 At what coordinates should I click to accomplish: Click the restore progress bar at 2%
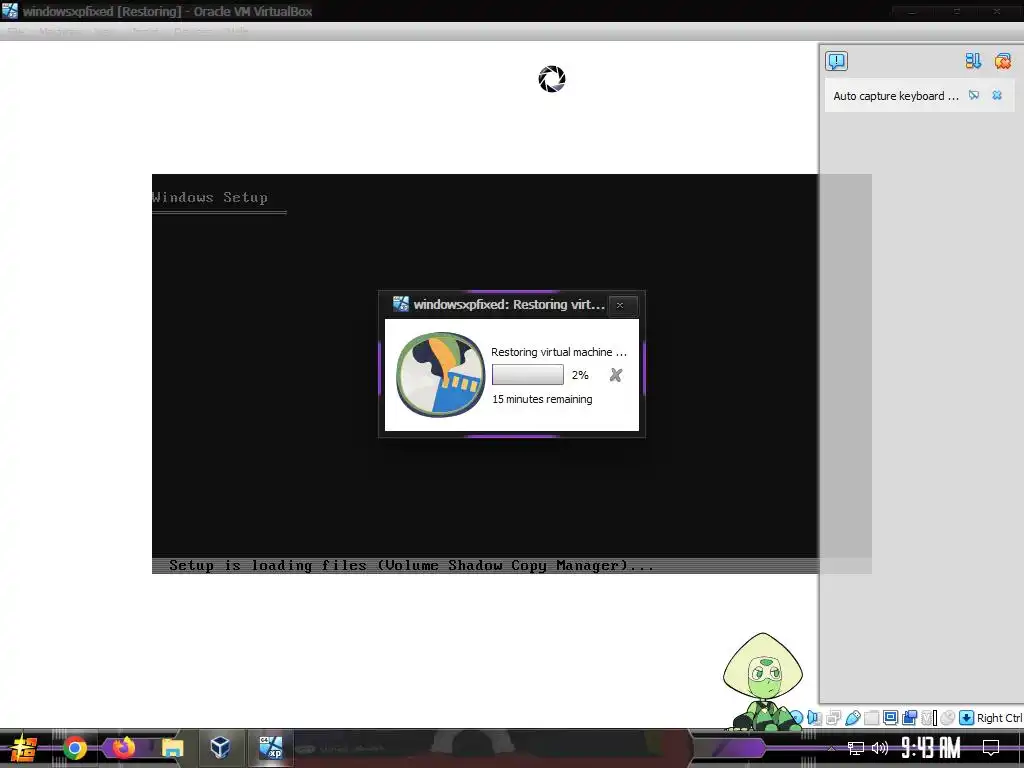coord(528,375)
